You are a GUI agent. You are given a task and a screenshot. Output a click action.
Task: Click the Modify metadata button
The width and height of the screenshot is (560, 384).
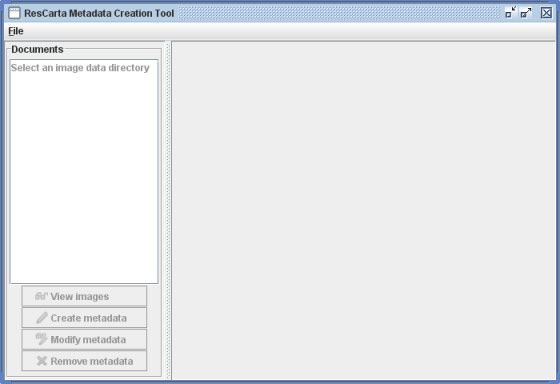pyautogui.click(x=84, y=339)
